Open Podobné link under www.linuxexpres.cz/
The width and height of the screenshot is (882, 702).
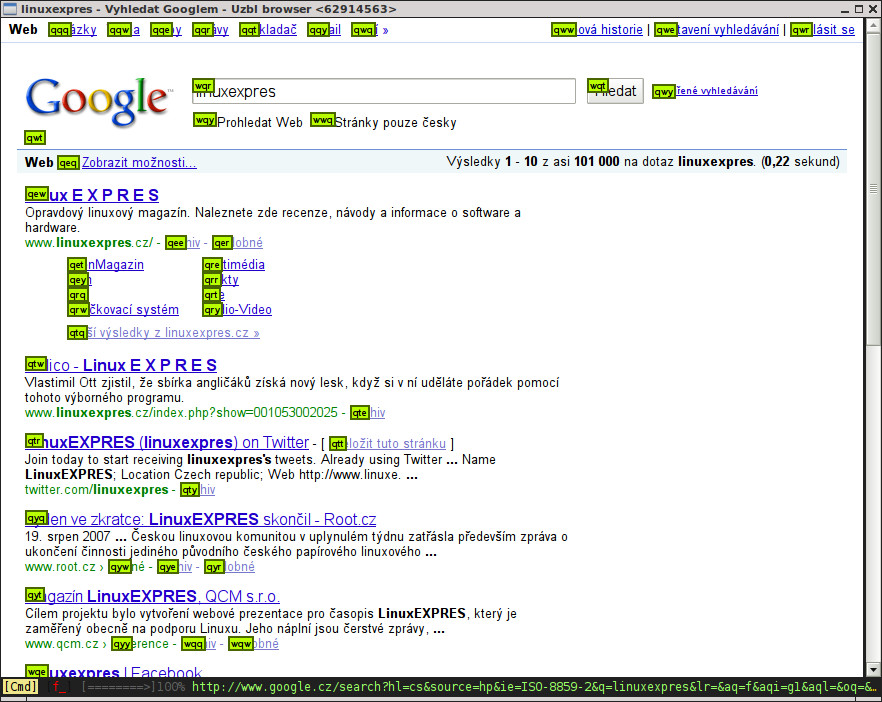click(237, 242)
